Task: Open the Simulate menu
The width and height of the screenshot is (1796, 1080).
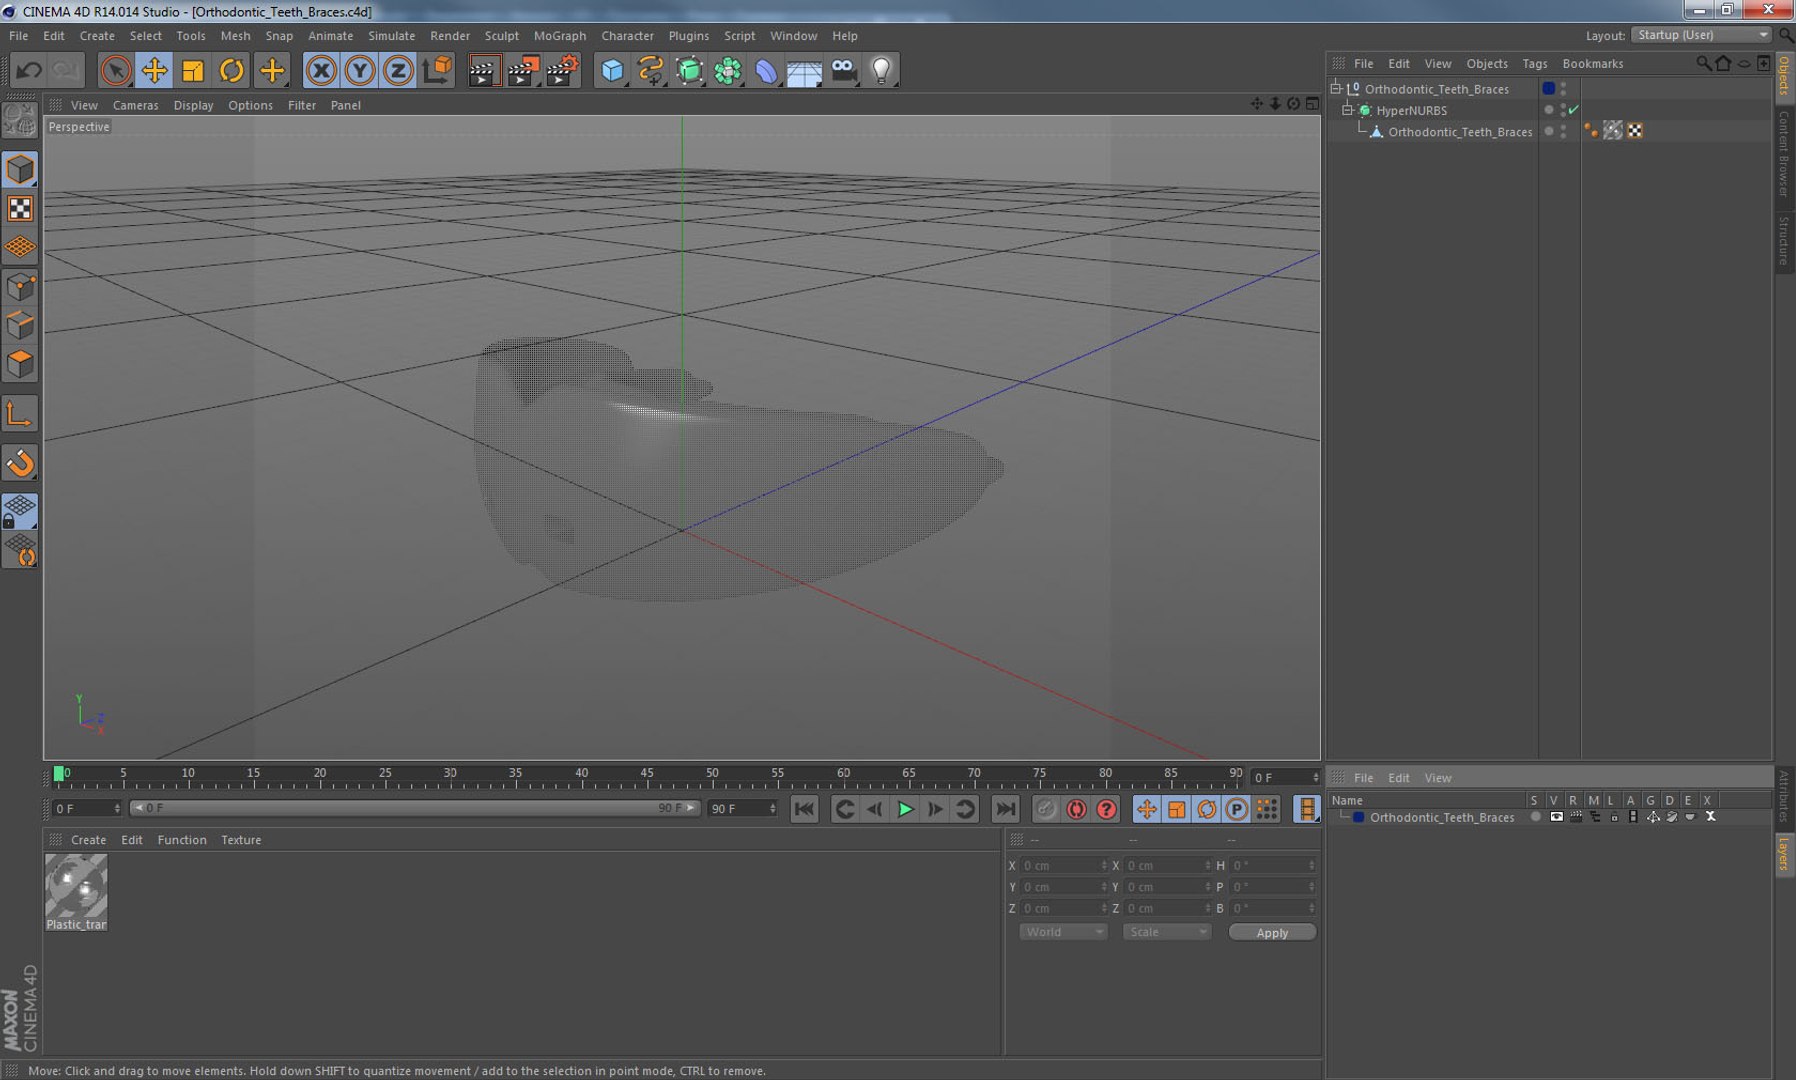Action: (x=391, y=36)
